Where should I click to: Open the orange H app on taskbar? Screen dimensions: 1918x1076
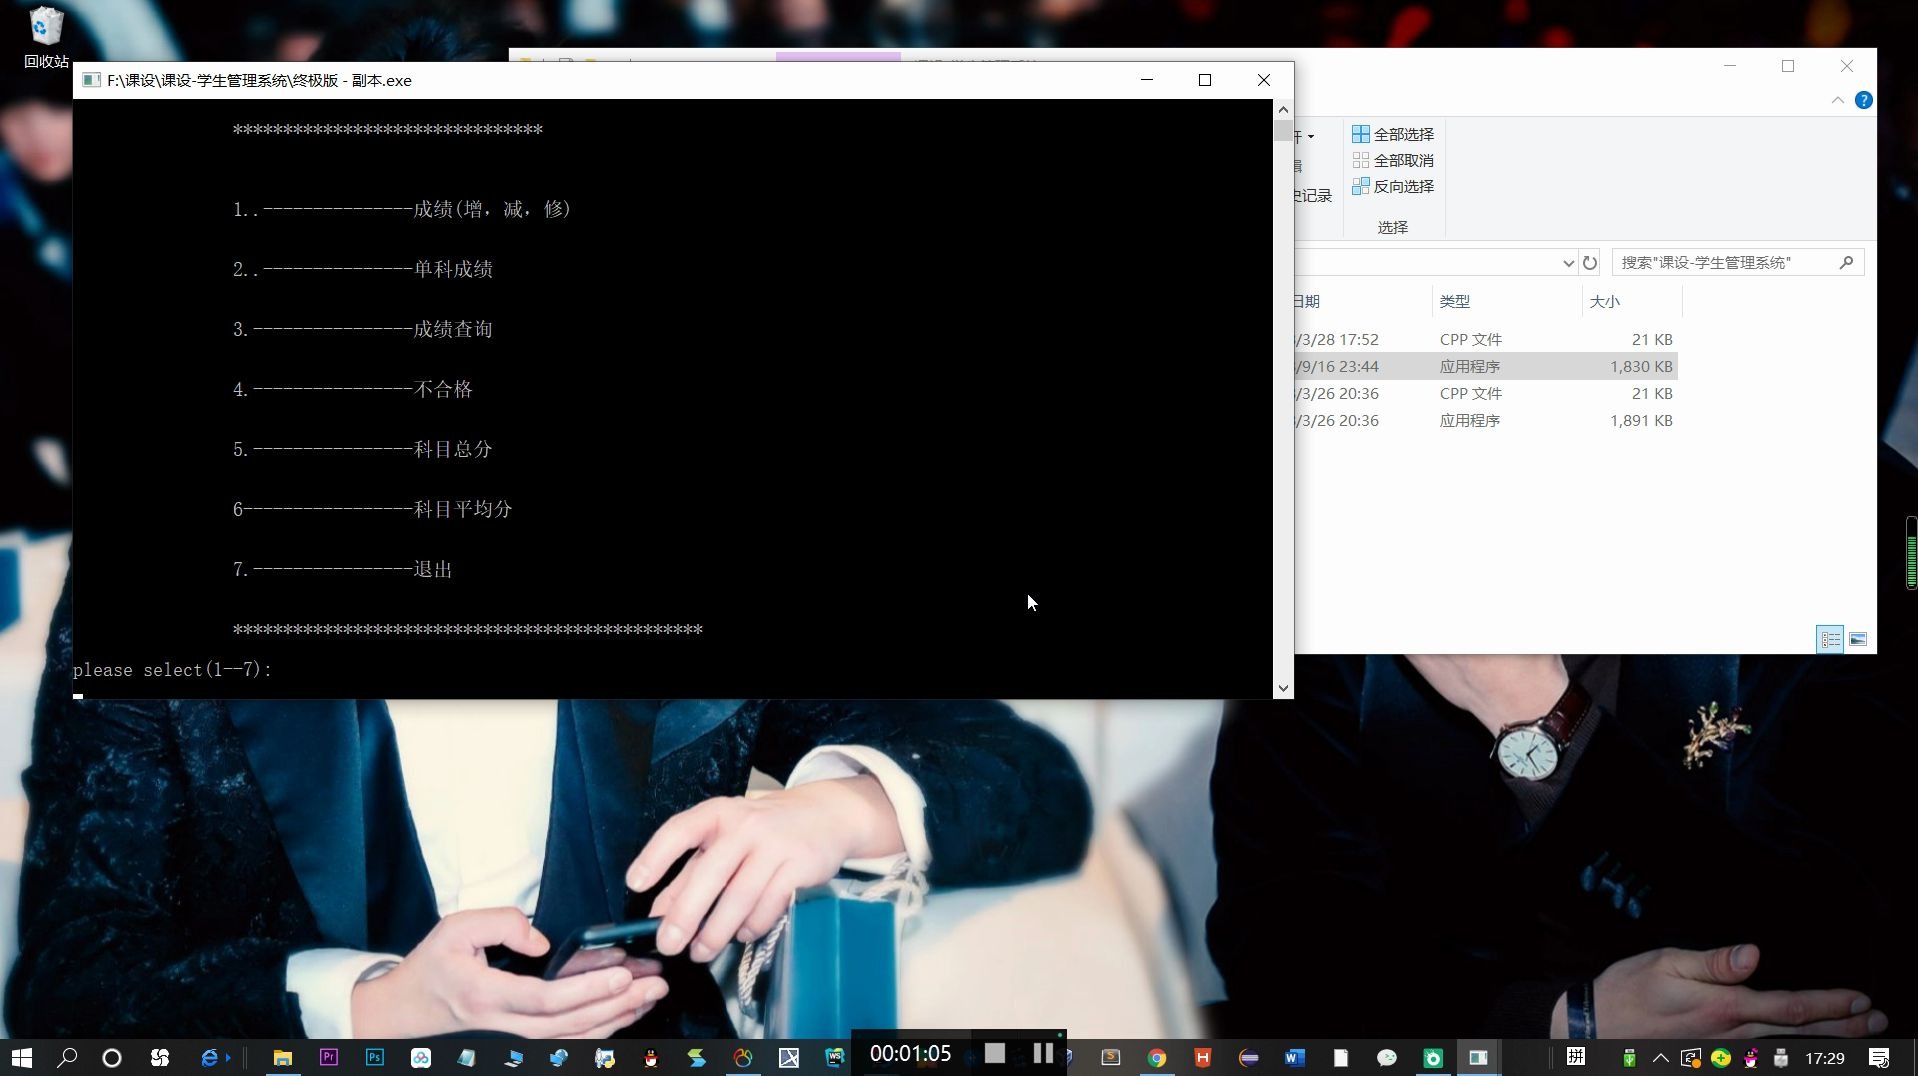1203,1057
